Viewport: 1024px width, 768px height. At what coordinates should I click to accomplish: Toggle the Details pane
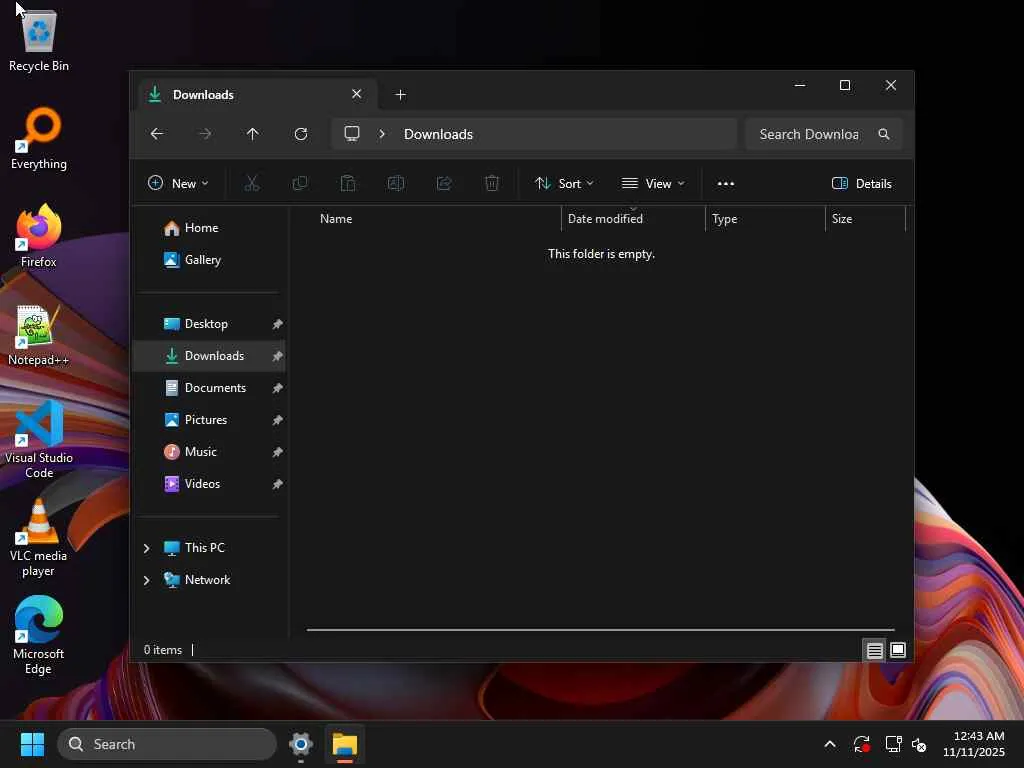click(861, 183)
